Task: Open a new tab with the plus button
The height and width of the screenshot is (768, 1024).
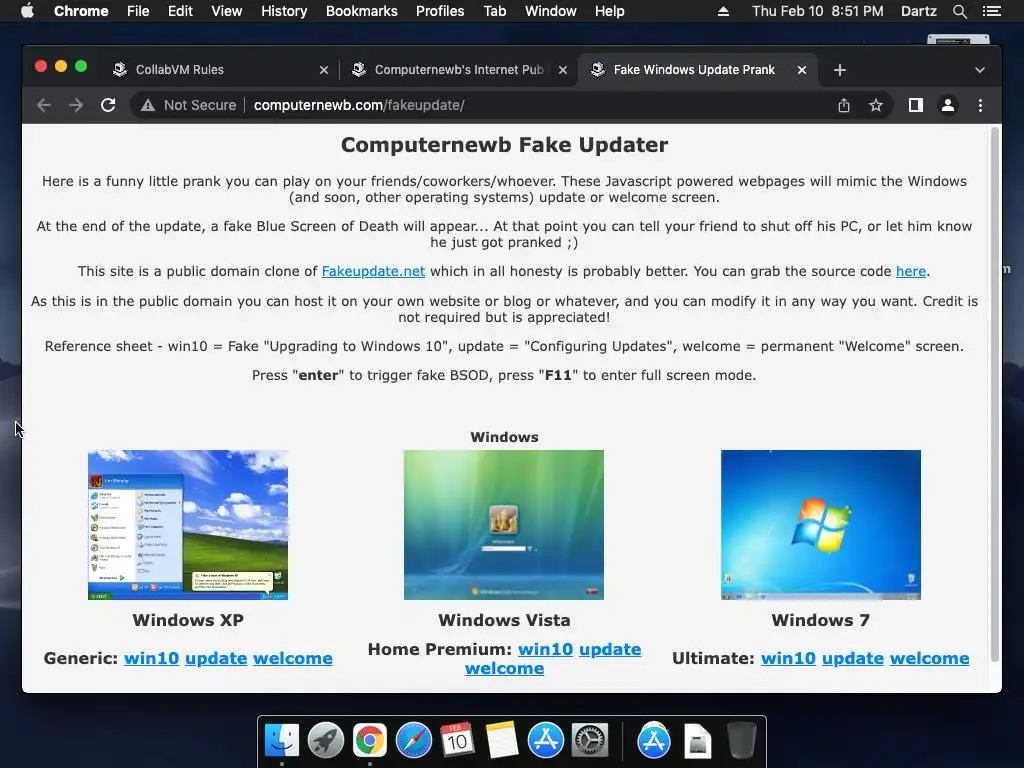Action: (x=840, y=70)
